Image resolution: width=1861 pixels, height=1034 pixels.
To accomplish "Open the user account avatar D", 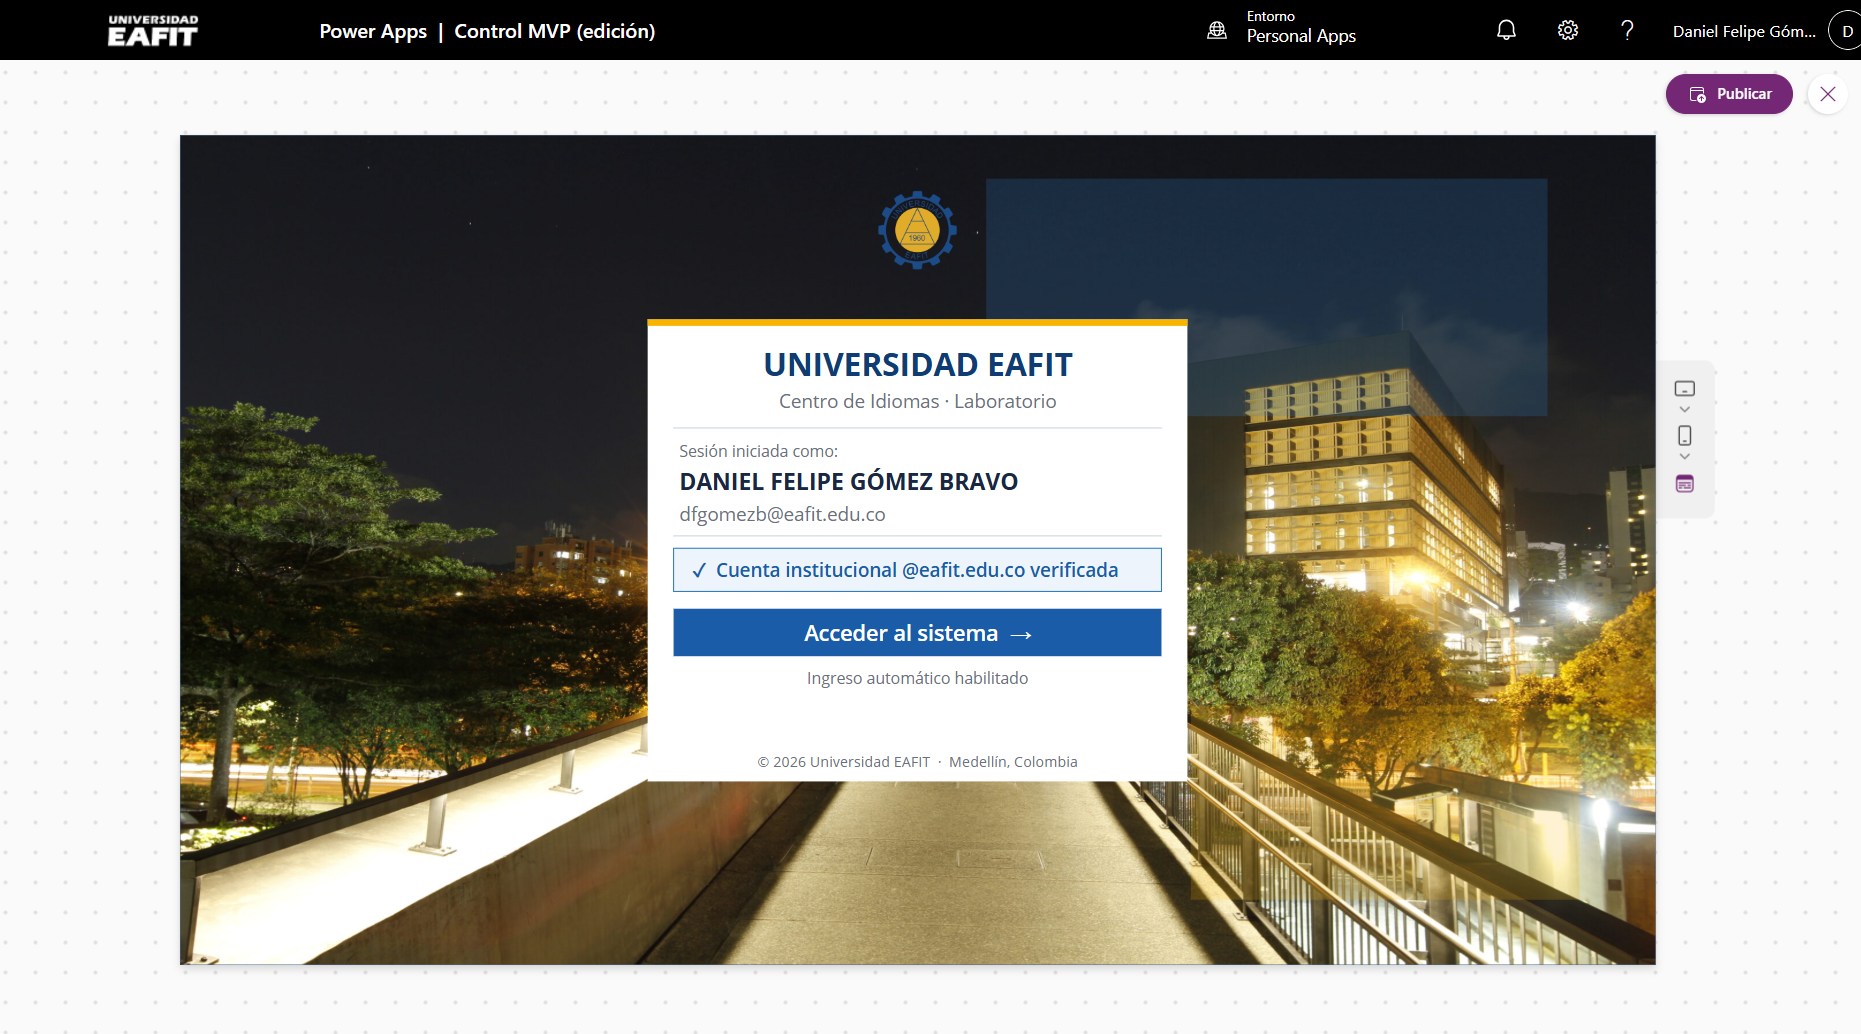I will pyautogui.click(x=1846, y=31).
